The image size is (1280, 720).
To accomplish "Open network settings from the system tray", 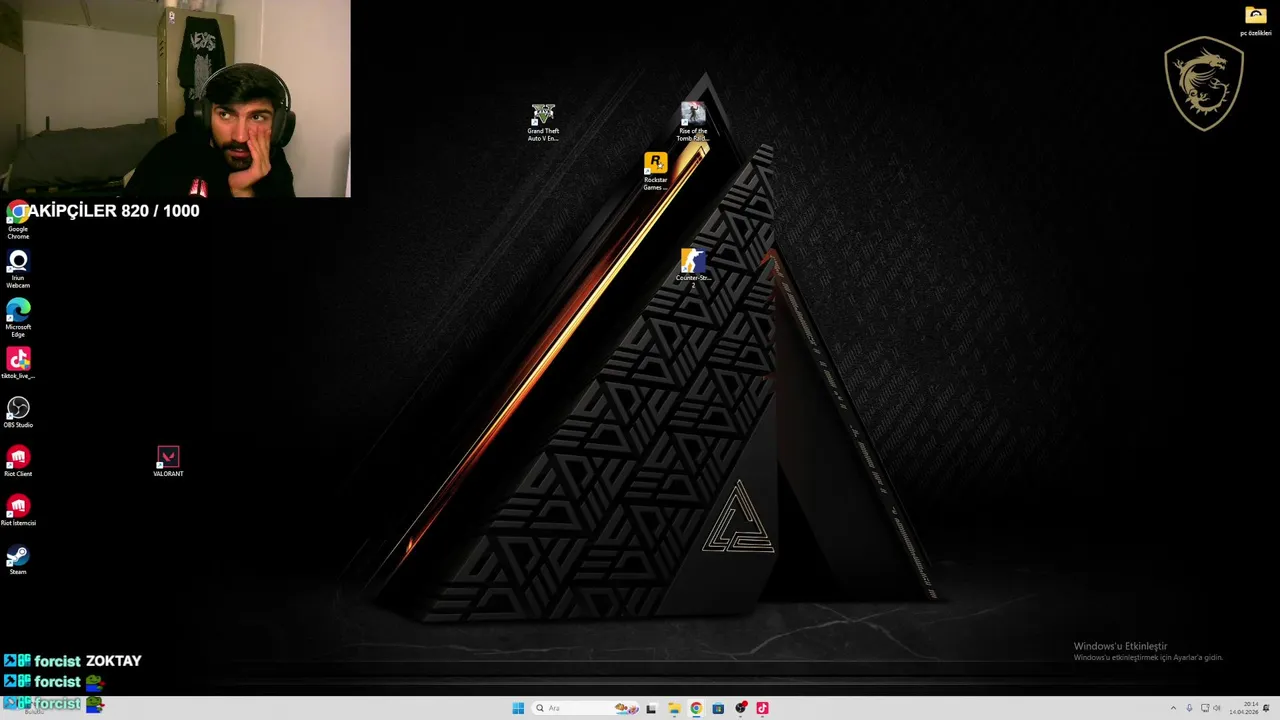I will click(x=1204, y=708).
